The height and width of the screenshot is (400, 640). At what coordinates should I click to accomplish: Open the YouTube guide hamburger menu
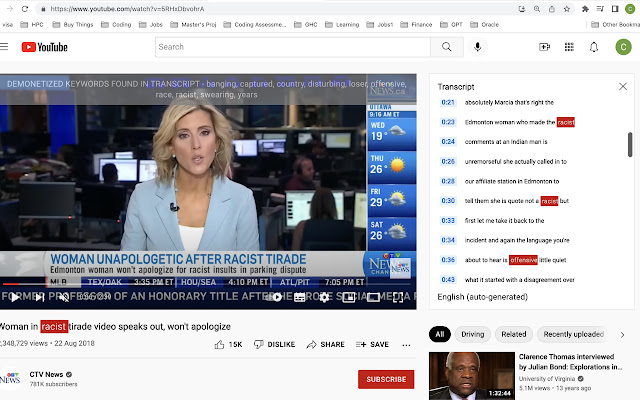(x=4, y=47)
